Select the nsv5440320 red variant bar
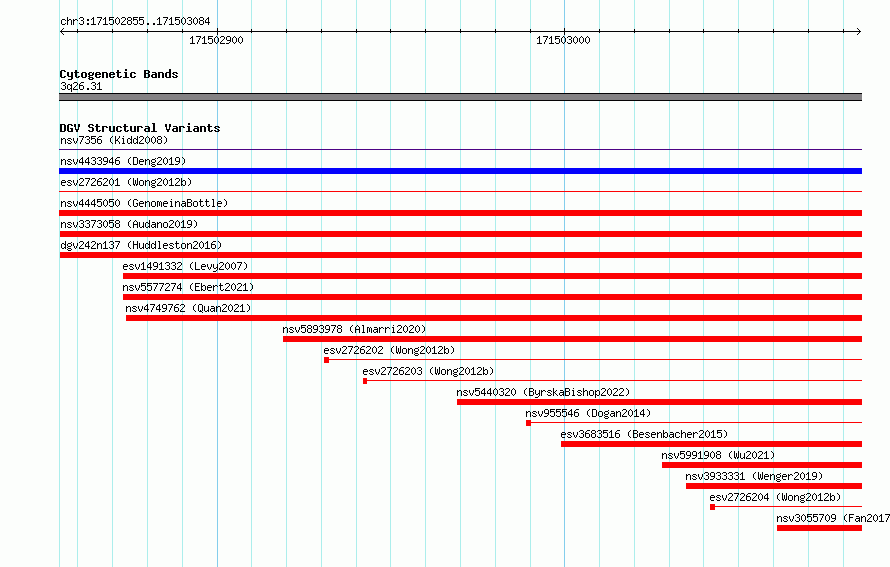The width and height of the screenshot is (890, 567). [659, 402]
